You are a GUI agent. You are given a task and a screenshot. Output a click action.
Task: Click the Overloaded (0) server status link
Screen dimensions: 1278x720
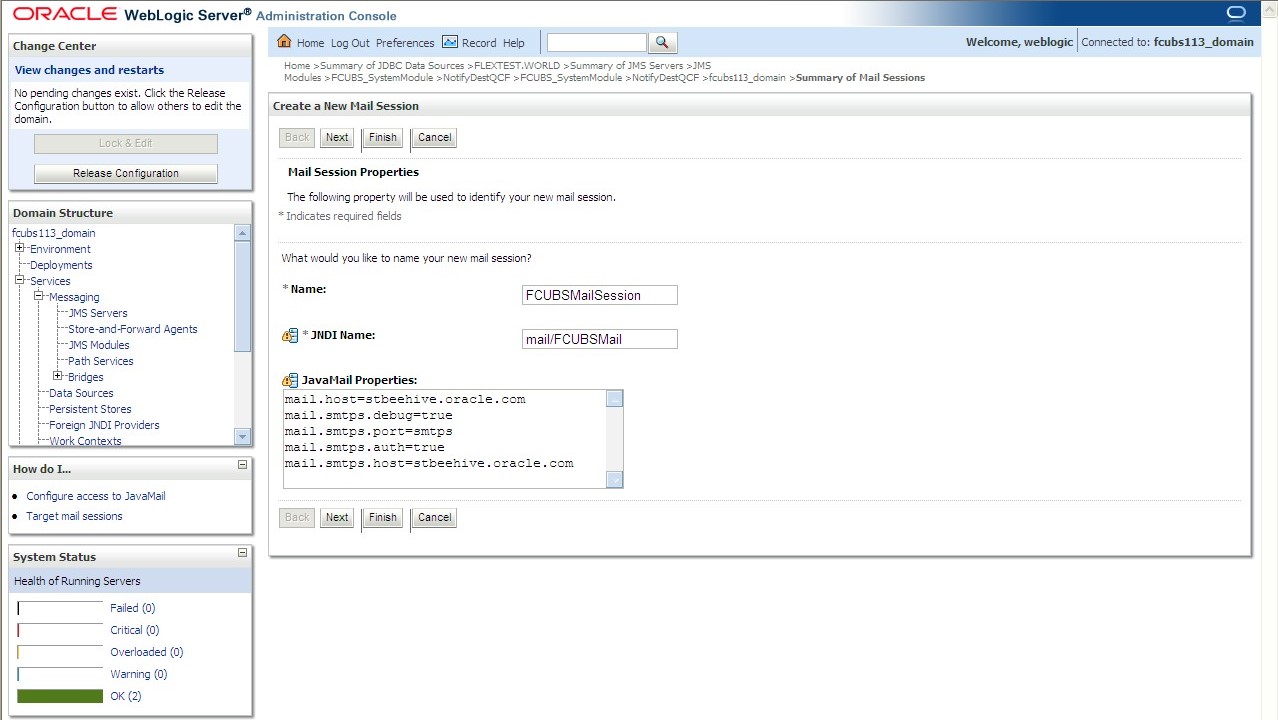point(146,652)
